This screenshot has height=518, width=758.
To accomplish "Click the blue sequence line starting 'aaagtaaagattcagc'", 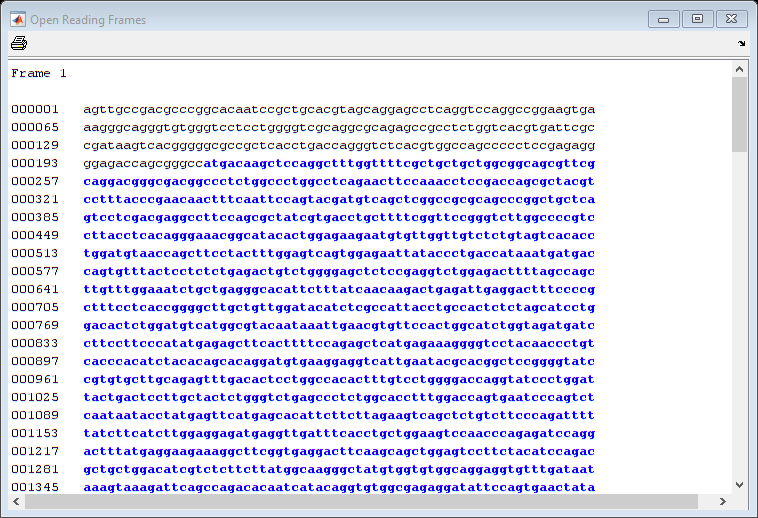I will click(x=339, y=488).
